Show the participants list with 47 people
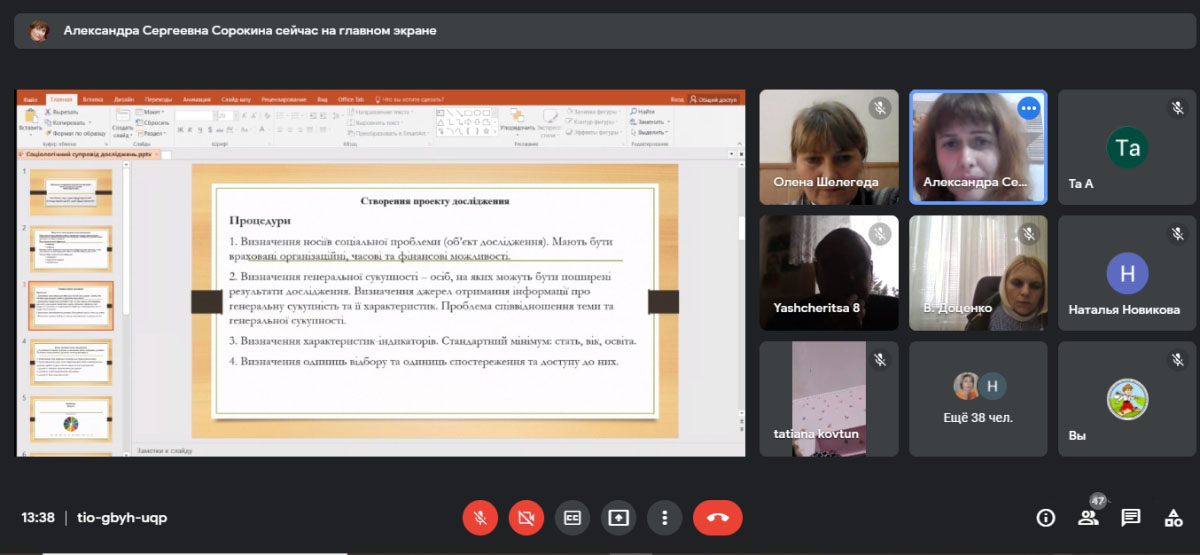Screen dimensions: 1200x555 click(1088, 517)
